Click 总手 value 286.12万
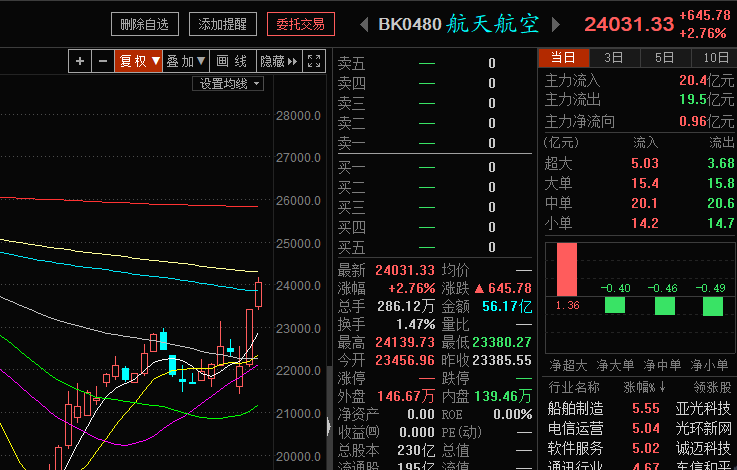 tap(406, 306)
